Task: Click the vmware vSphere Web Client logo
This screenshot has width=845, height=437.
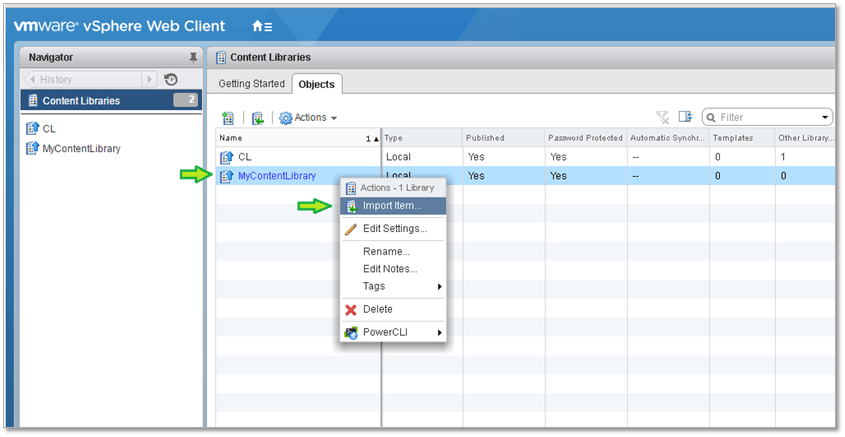Action: (x=120, y=26)
